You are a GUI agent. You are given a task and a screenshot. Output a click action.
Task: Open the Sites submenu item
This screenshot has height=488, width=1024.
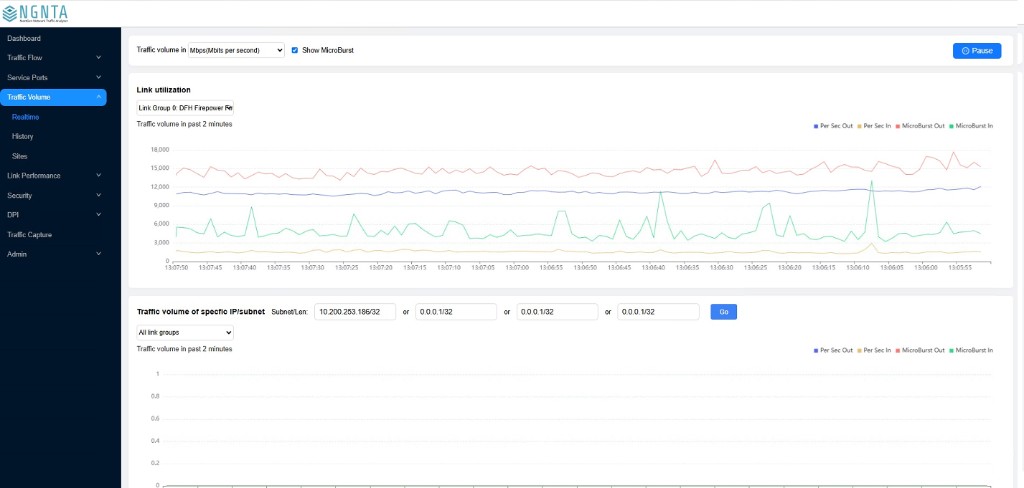pos(20,156)
